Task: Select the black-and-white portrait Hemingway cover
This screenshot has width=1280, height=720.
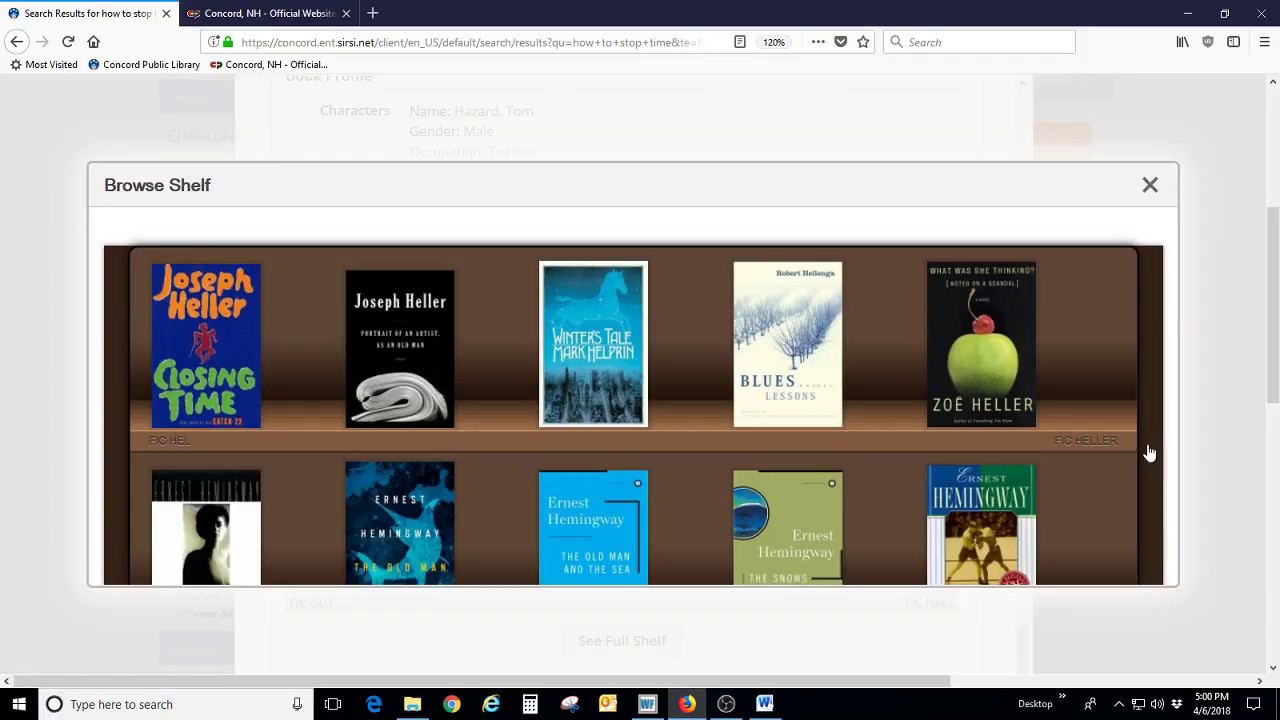Action: [x=206, y=527]
